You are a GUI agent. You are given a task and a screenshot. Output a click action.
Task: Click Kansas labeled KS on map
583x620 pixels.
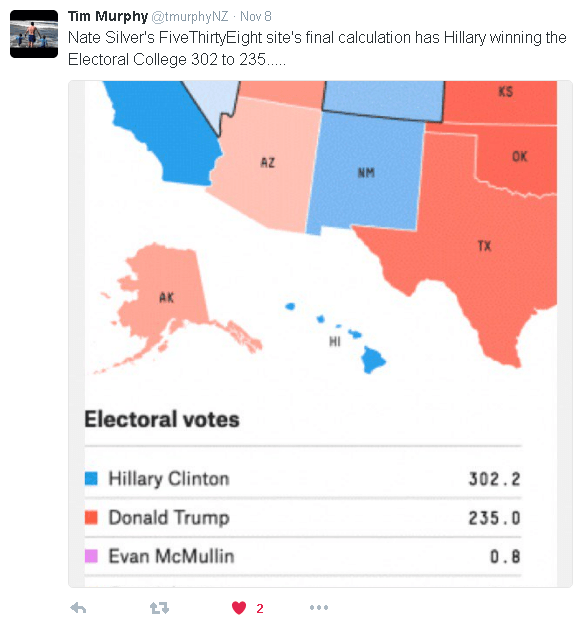505,92
